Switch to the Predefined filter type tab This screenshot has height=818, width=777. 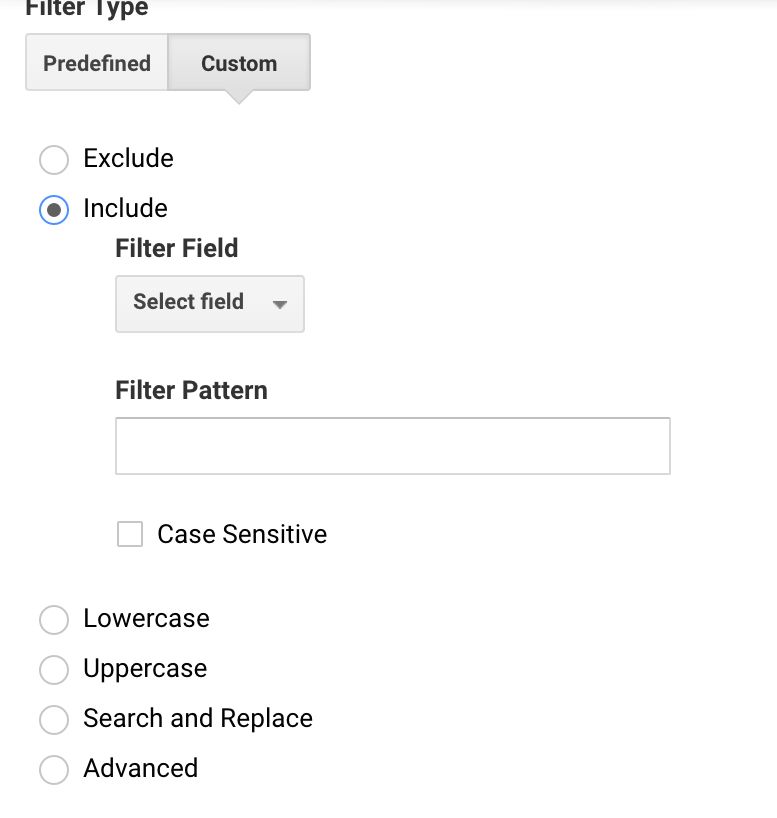pos(97,63)
